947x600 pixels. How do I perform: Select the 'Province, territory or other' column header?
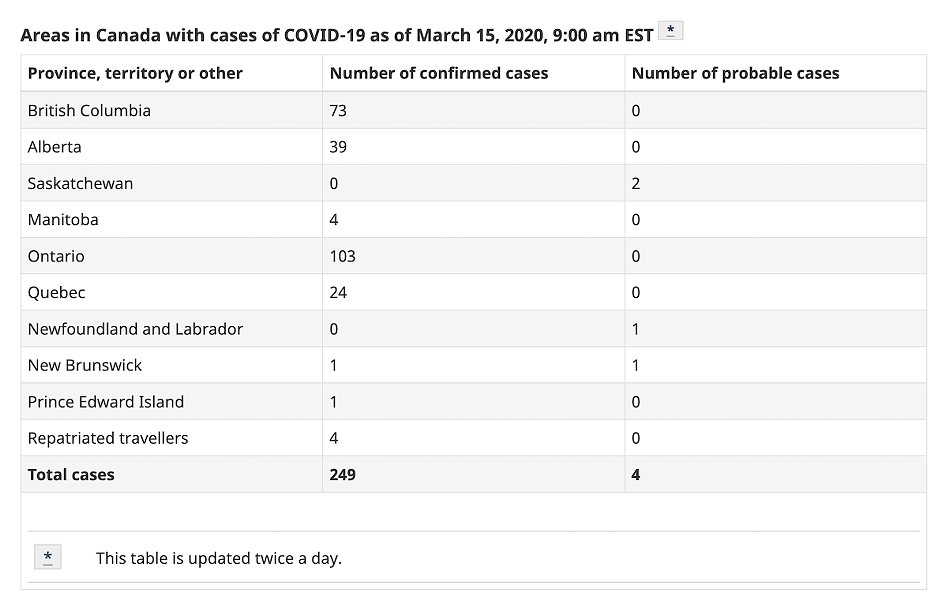click(x=135, y=73)
